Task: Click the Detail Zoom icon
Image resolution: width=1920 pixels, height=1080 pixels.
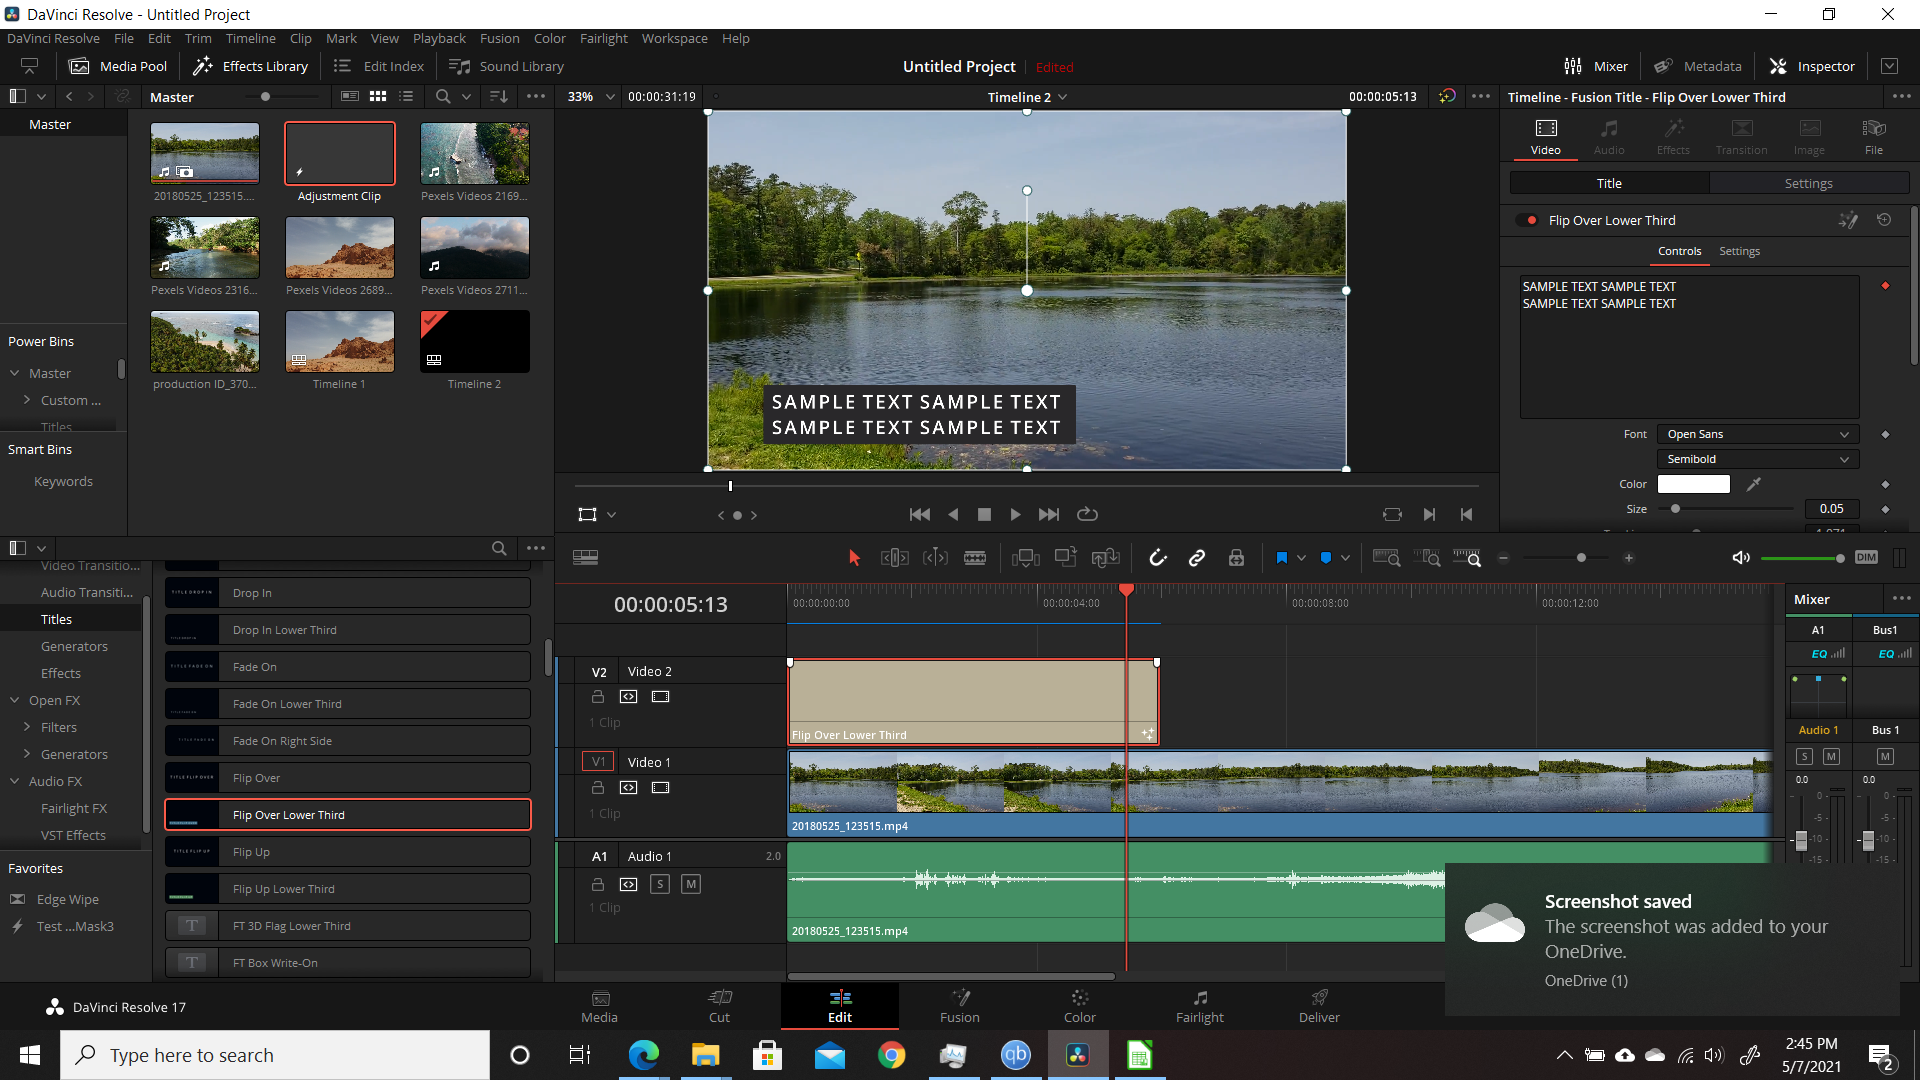Action: click(x=1427, y=558)
